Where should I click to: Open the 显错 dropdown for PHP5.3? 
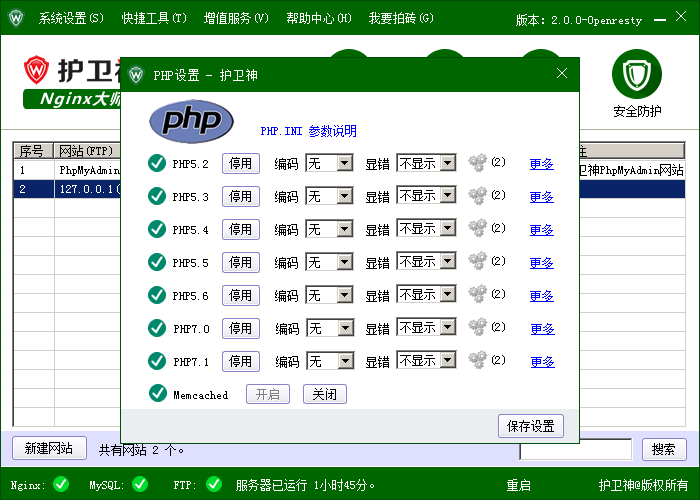point(426,196)
